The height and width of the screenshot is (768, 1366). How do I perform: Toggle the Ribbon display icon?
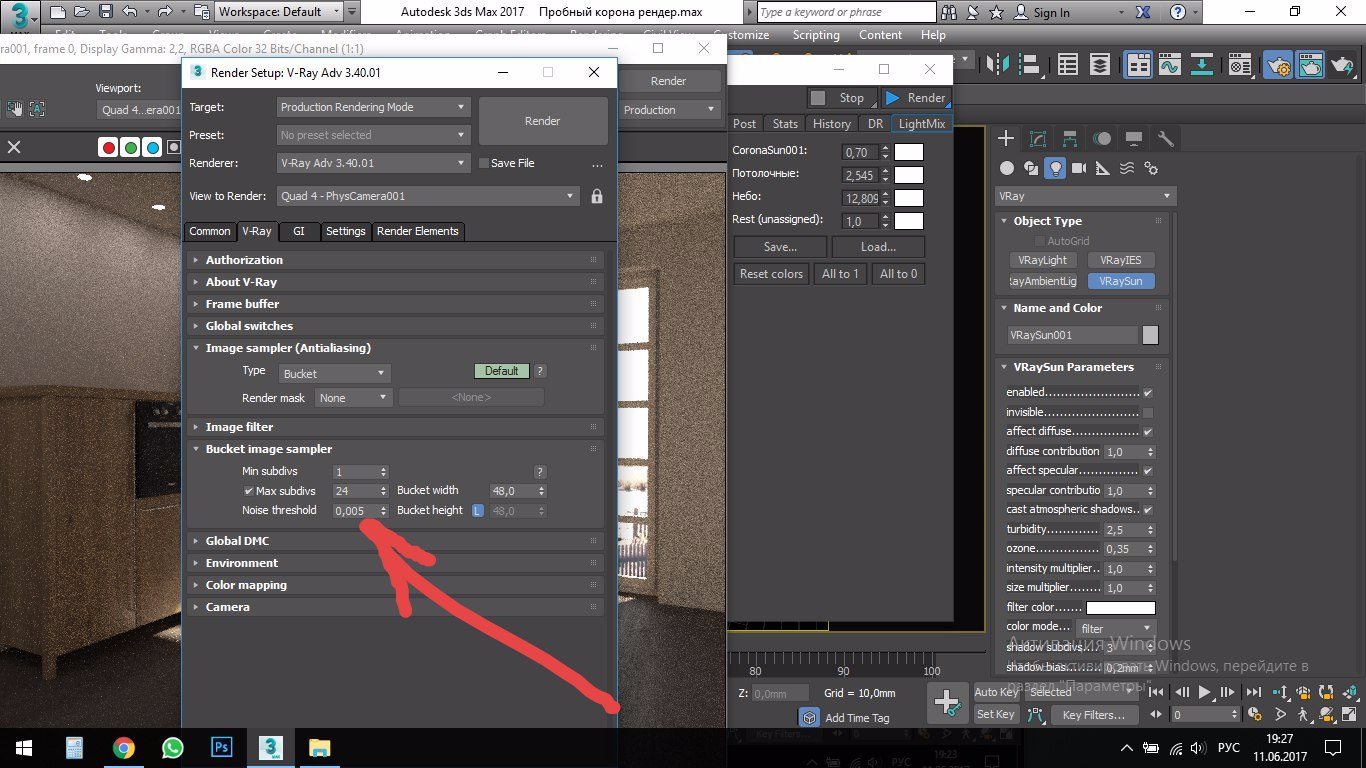[1138, 65]
